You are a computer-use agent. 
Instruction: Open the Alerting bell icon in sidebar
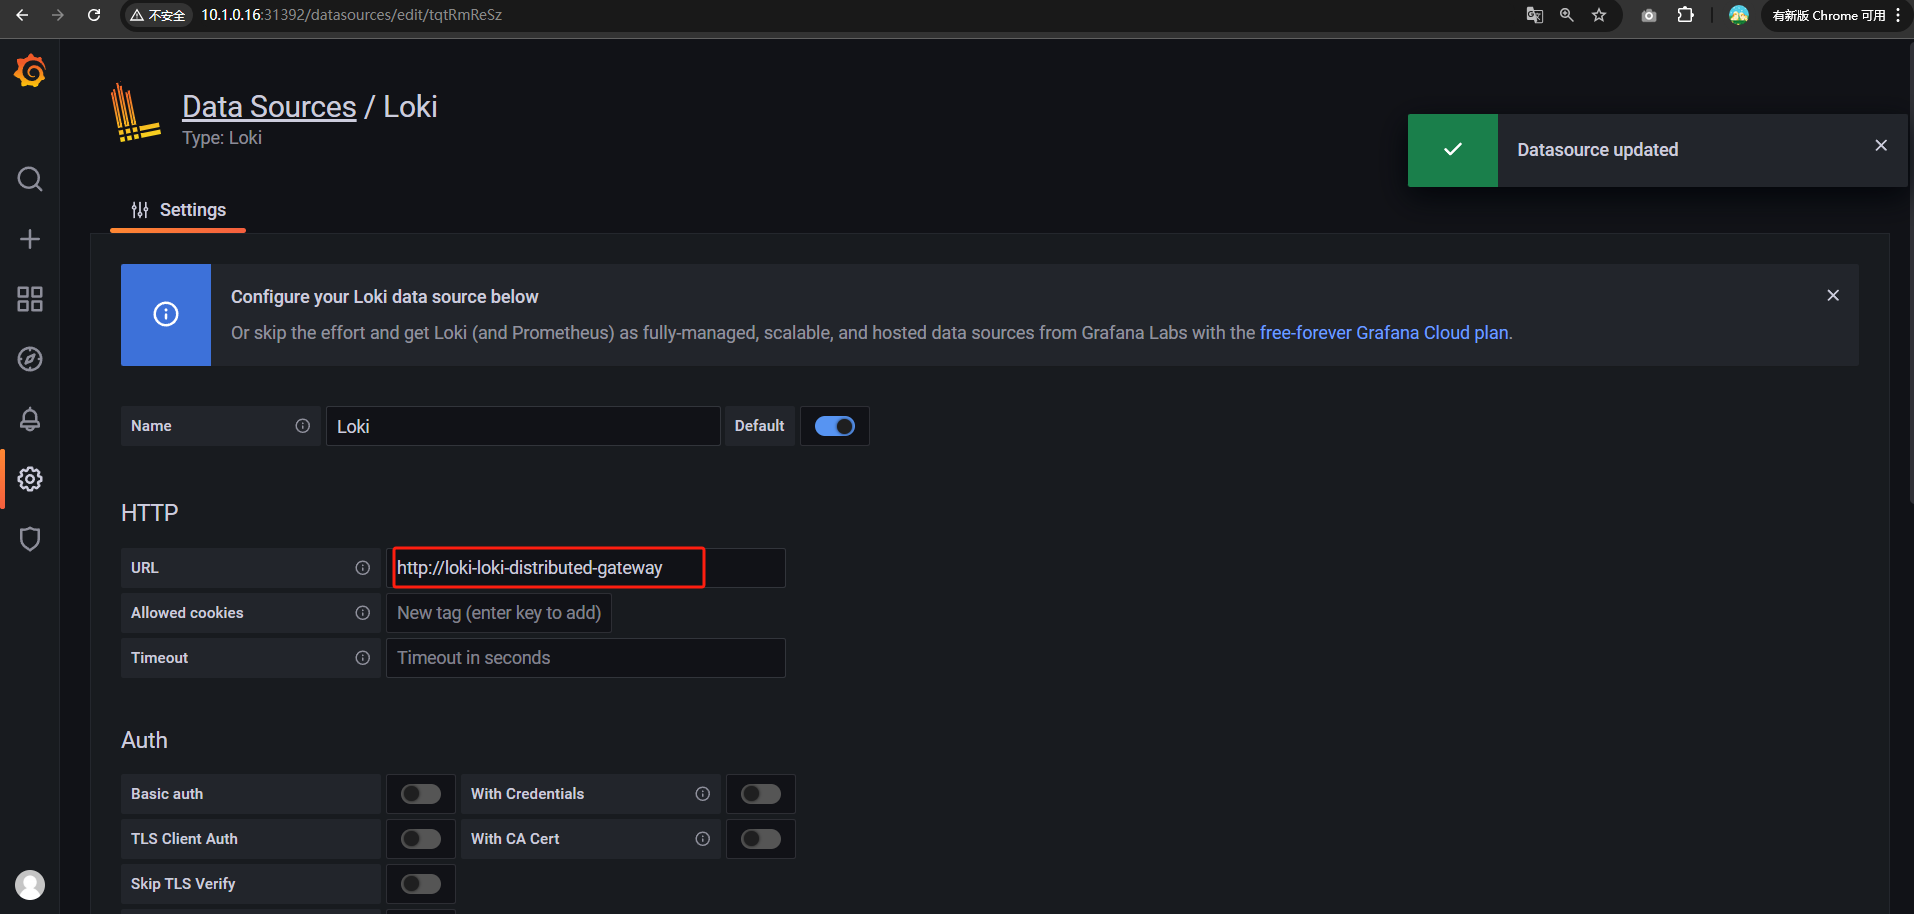(30, 419)
